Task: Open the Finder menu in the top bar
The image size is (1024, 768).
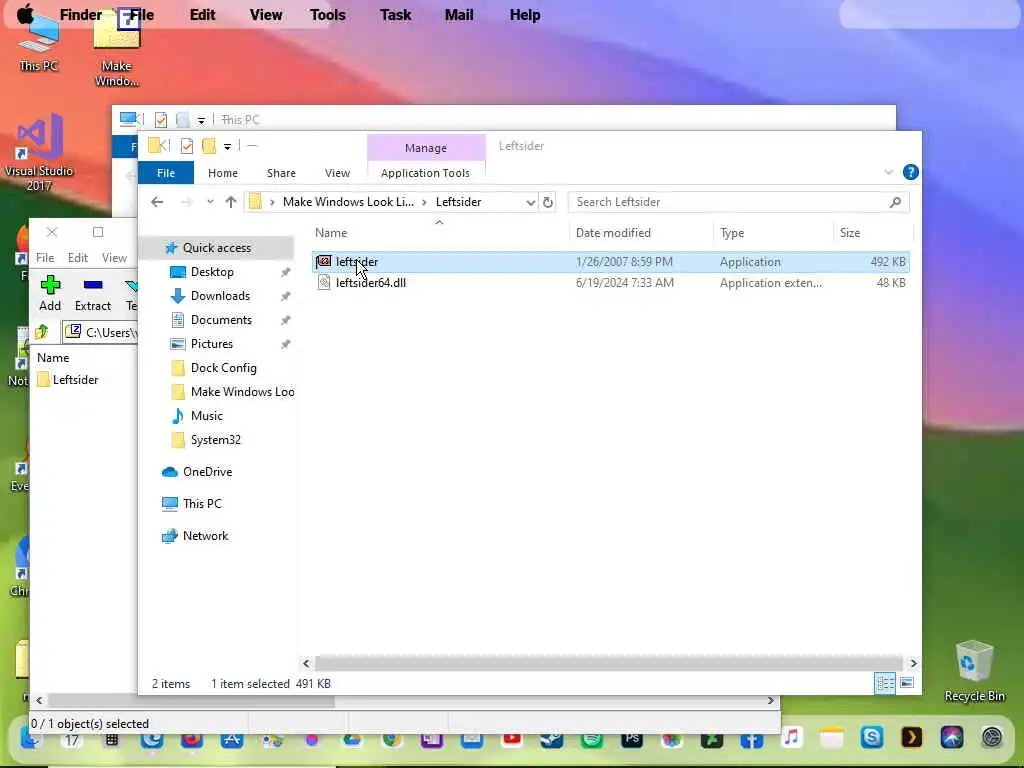Action: tap(80, 14)
